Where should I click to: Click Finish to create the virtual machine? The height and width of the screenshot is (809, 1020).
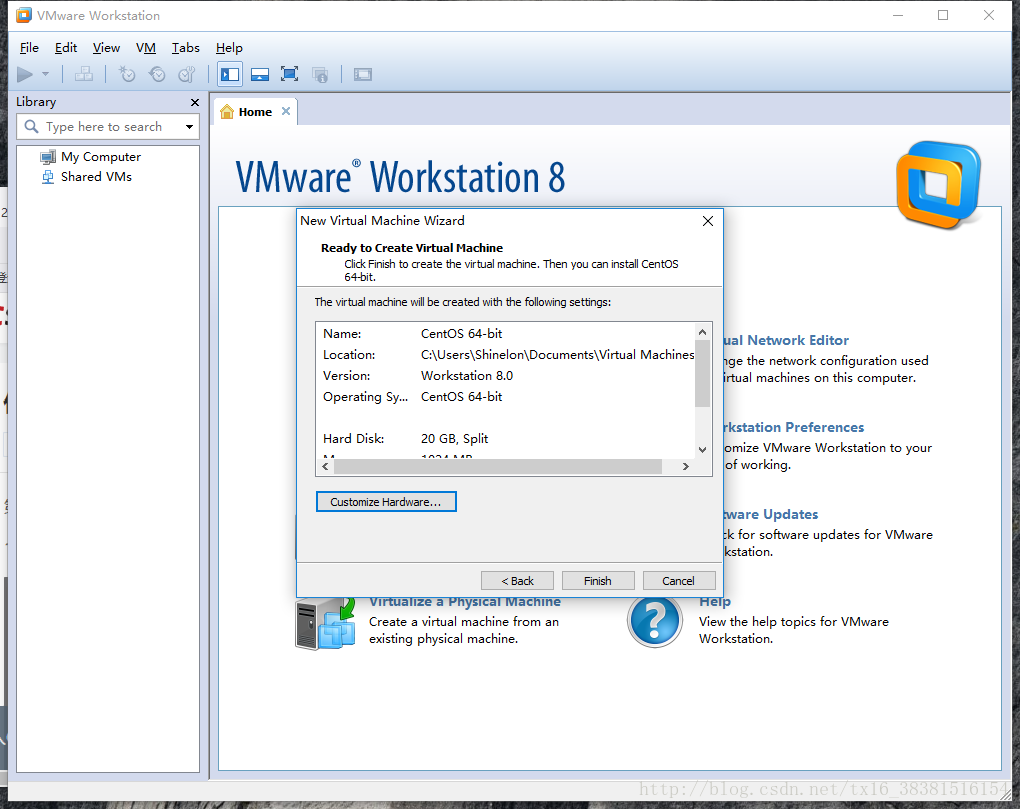pyautogui.click(x=597, y=581)
